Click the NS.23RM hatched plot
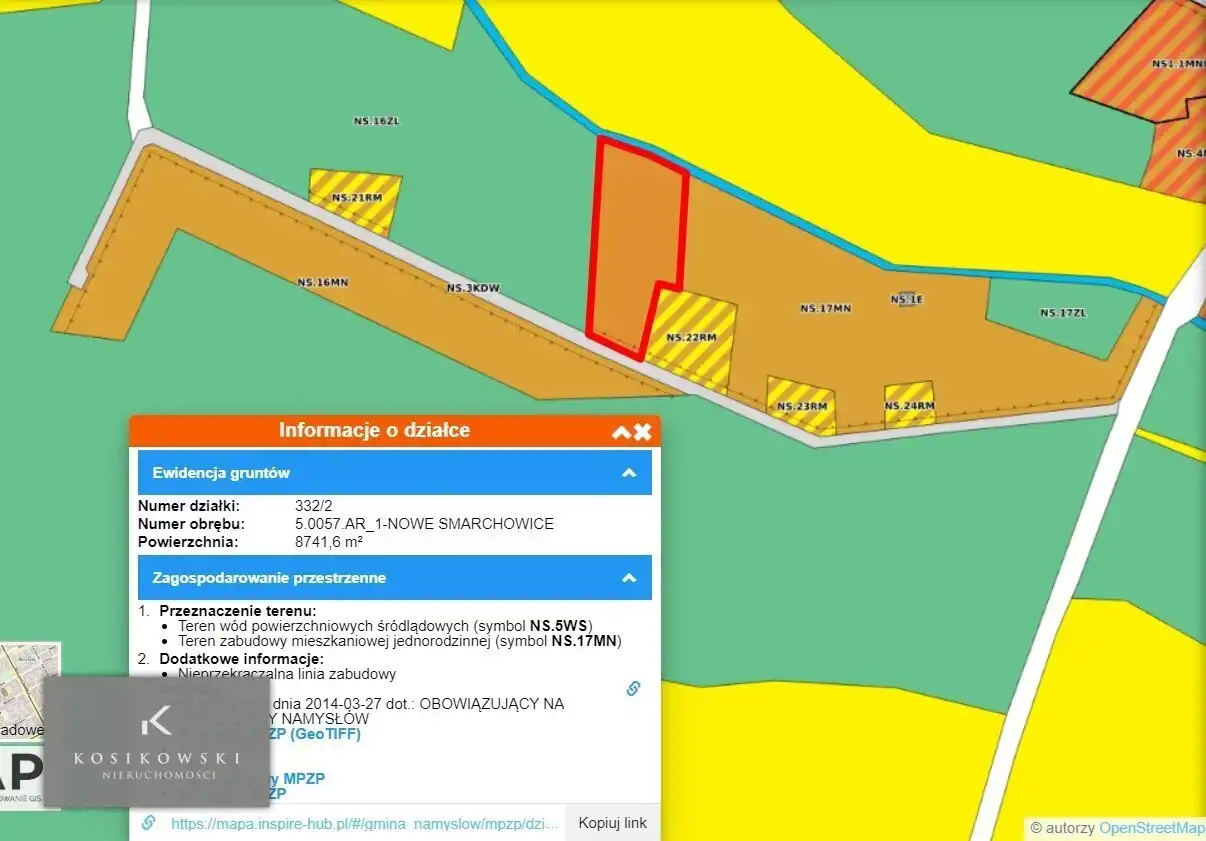This screenshot has height=841, width=1206. pyautogui.click(x=801, y=405)
